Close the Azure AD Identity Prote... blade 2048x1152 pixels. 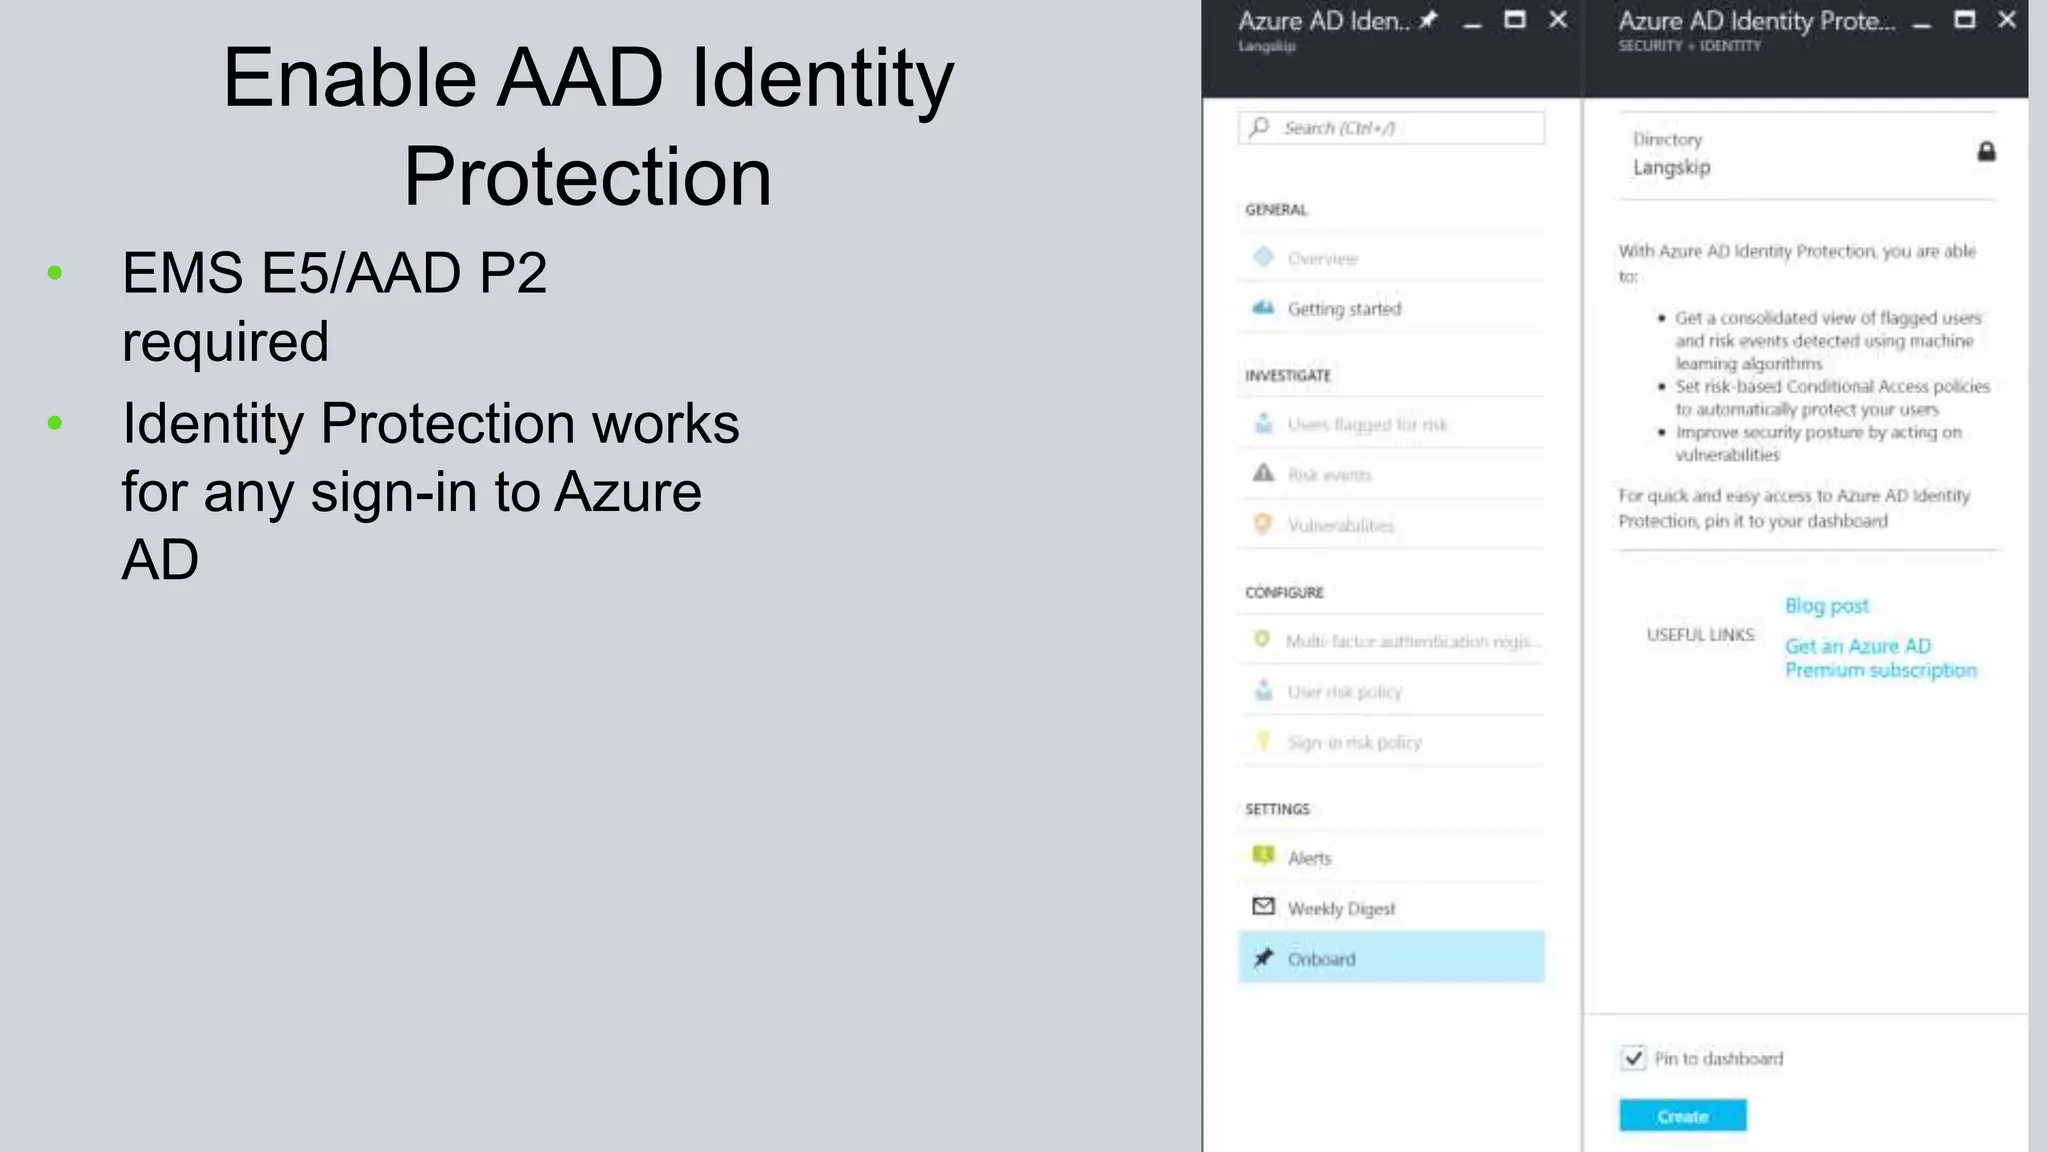[x=2007, y=20]
